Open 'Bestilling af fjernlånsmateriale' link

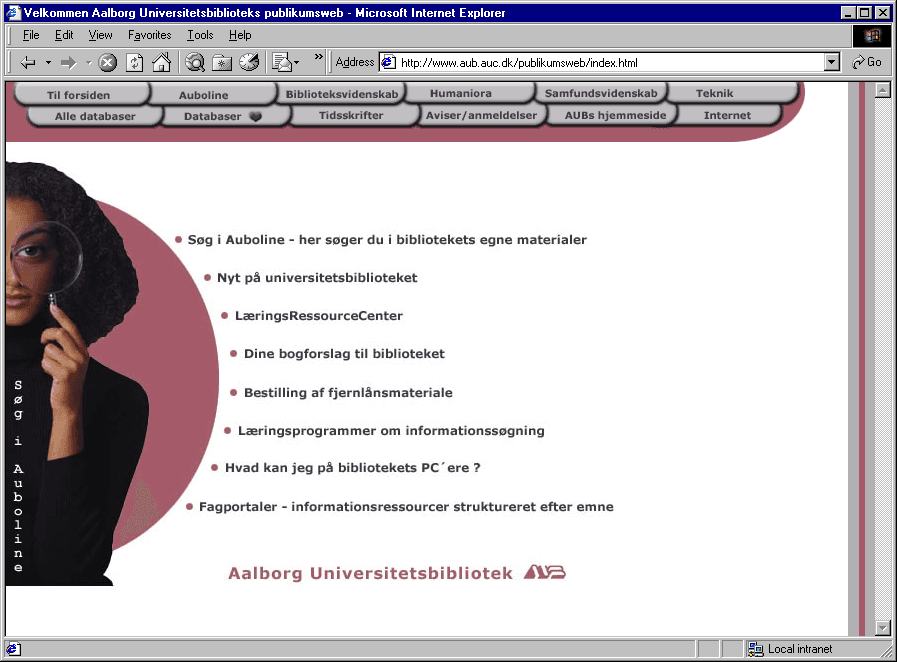coord(348,393)
